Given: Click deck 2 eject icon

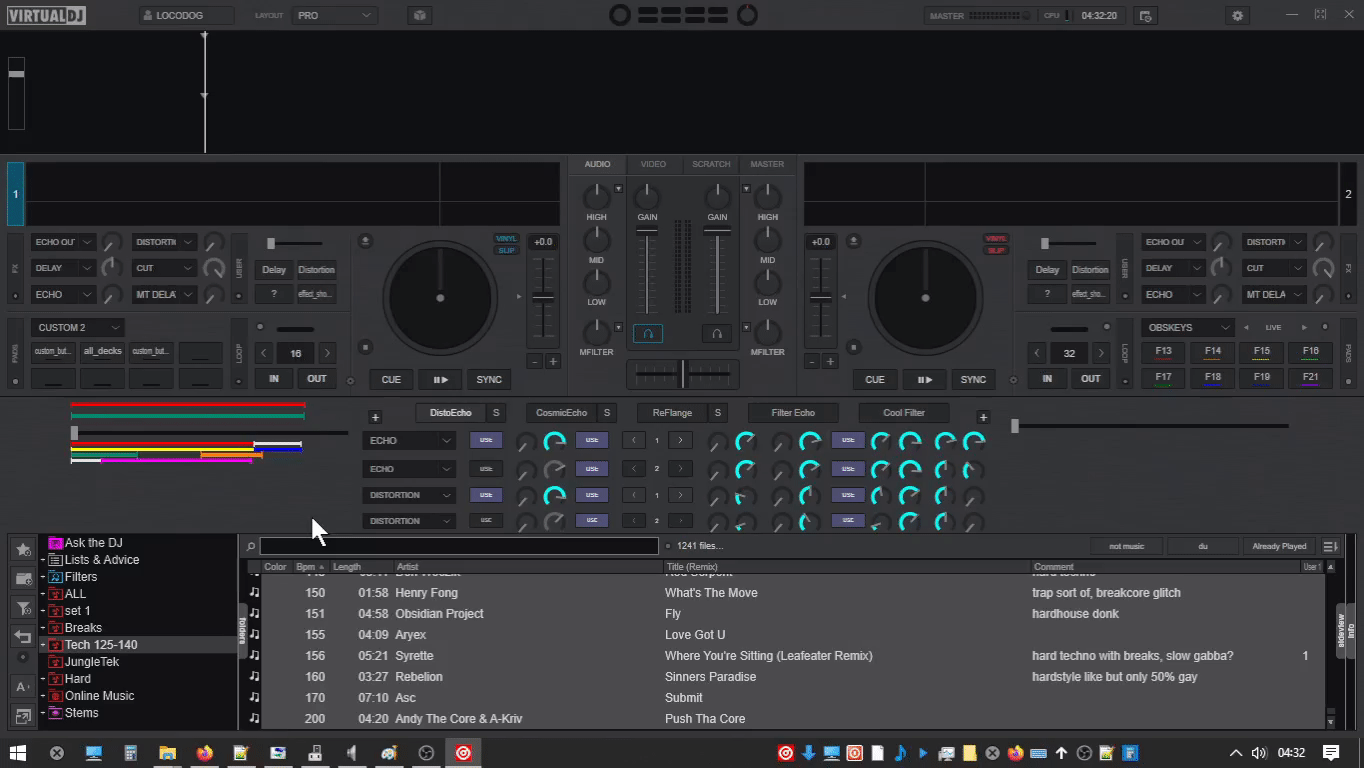Looking at the screenshot, I should (852, 241).
